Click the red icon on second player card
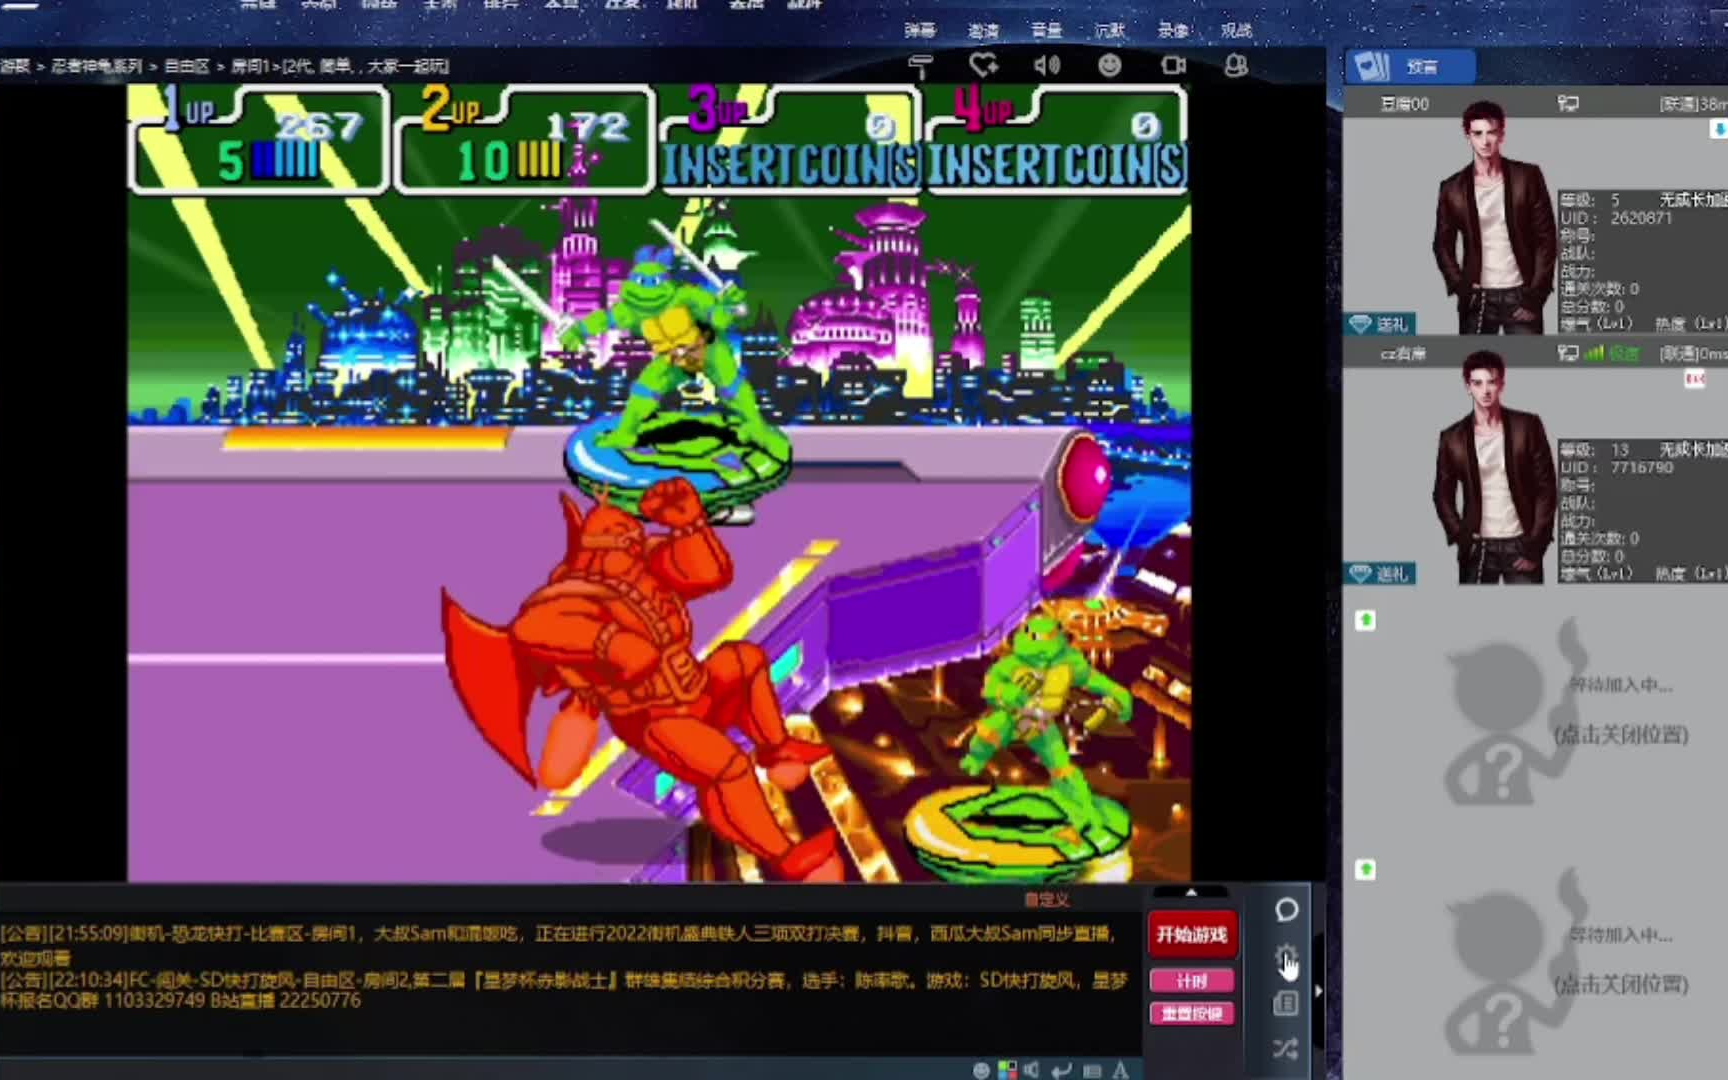Image resolution: width=1728 pixels, height=1080 pixels. [1695, 379]
